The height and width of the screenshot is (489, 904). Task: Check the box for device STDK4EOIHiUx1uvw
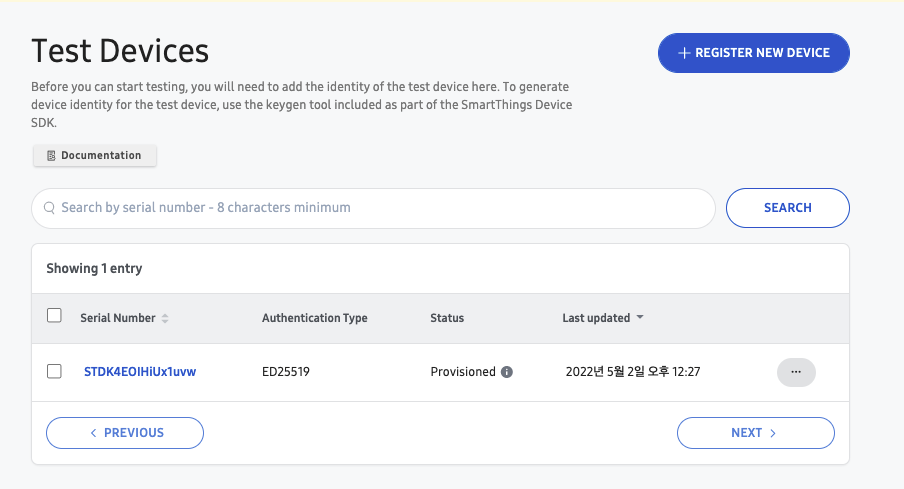click(x=55, y=371)
